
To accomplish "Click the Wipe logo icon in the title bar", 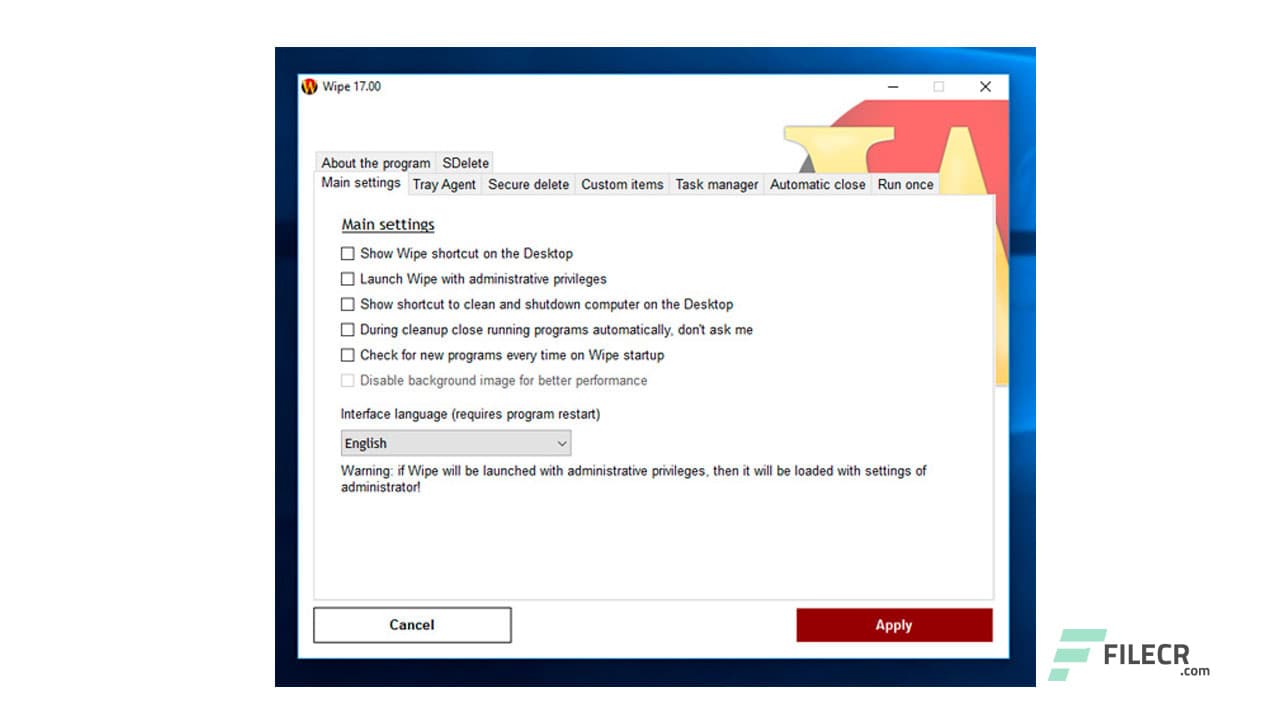I will (x=308, y=87).
